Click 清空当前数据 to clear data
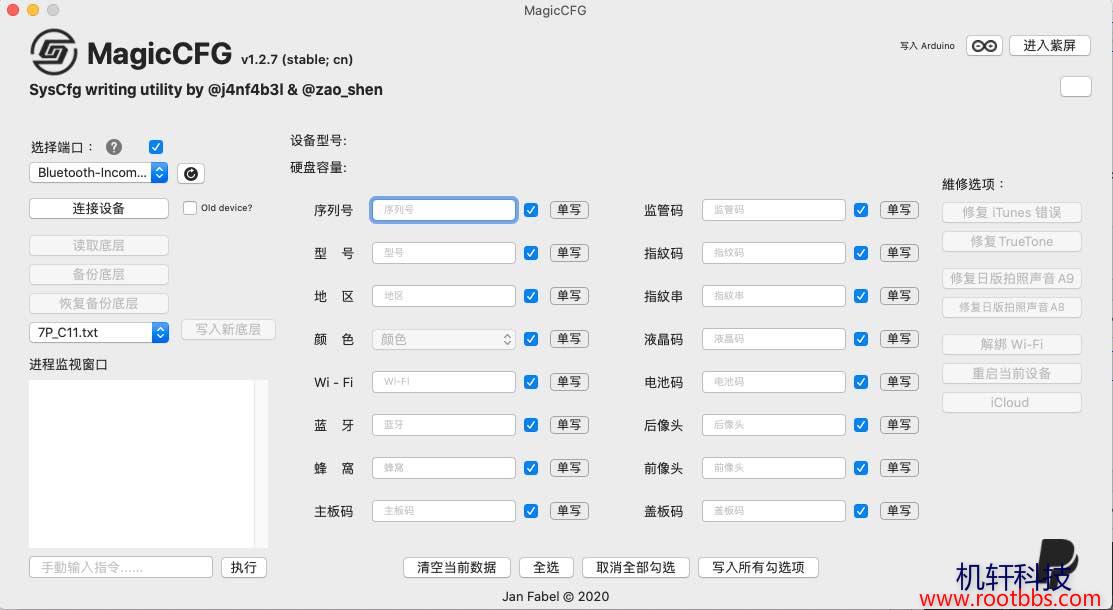The image size is (1113, 610). (x=456, y=567)
